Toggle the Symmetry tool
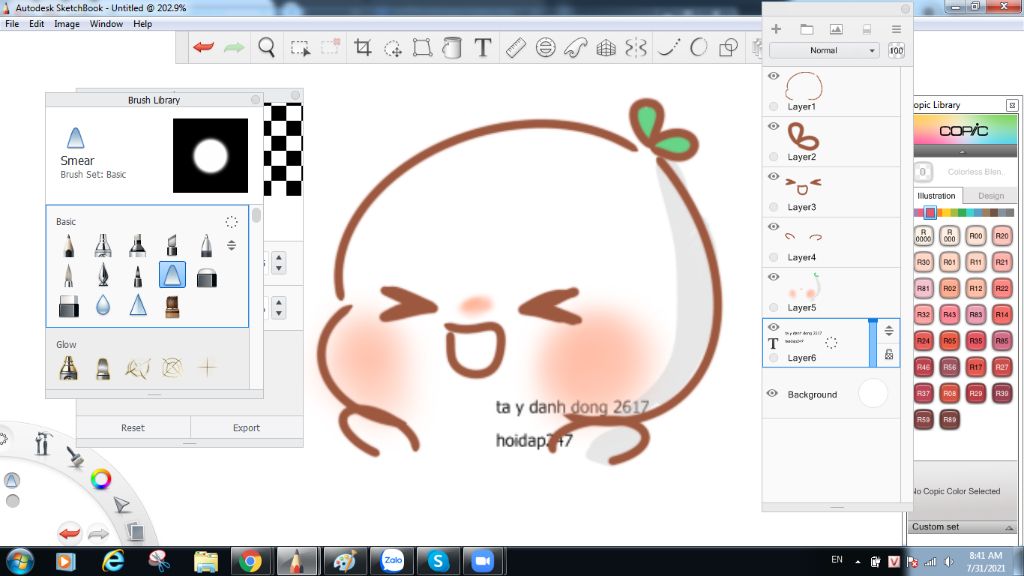 pyautogui.click(x=635, y=47)
